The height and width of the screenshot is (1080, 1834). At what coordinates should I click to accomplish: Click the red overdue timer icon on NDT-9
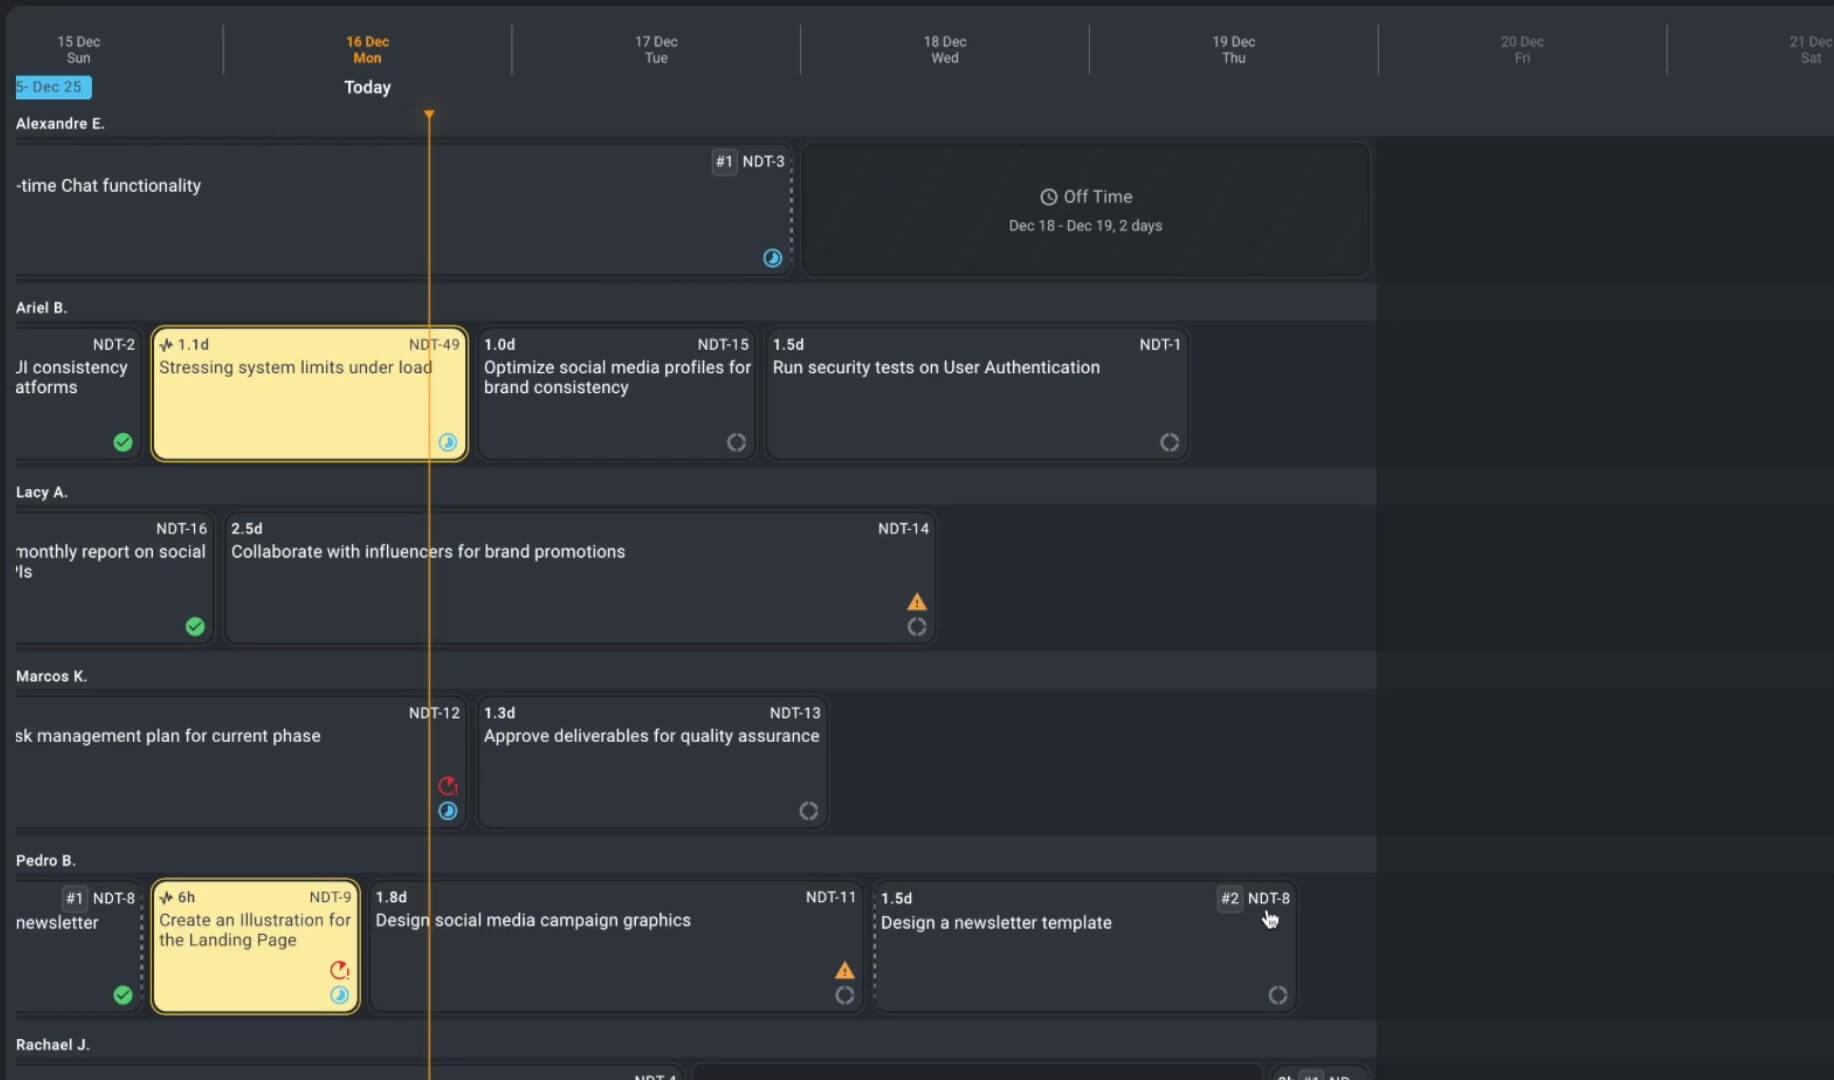click(x=339, y=970)
